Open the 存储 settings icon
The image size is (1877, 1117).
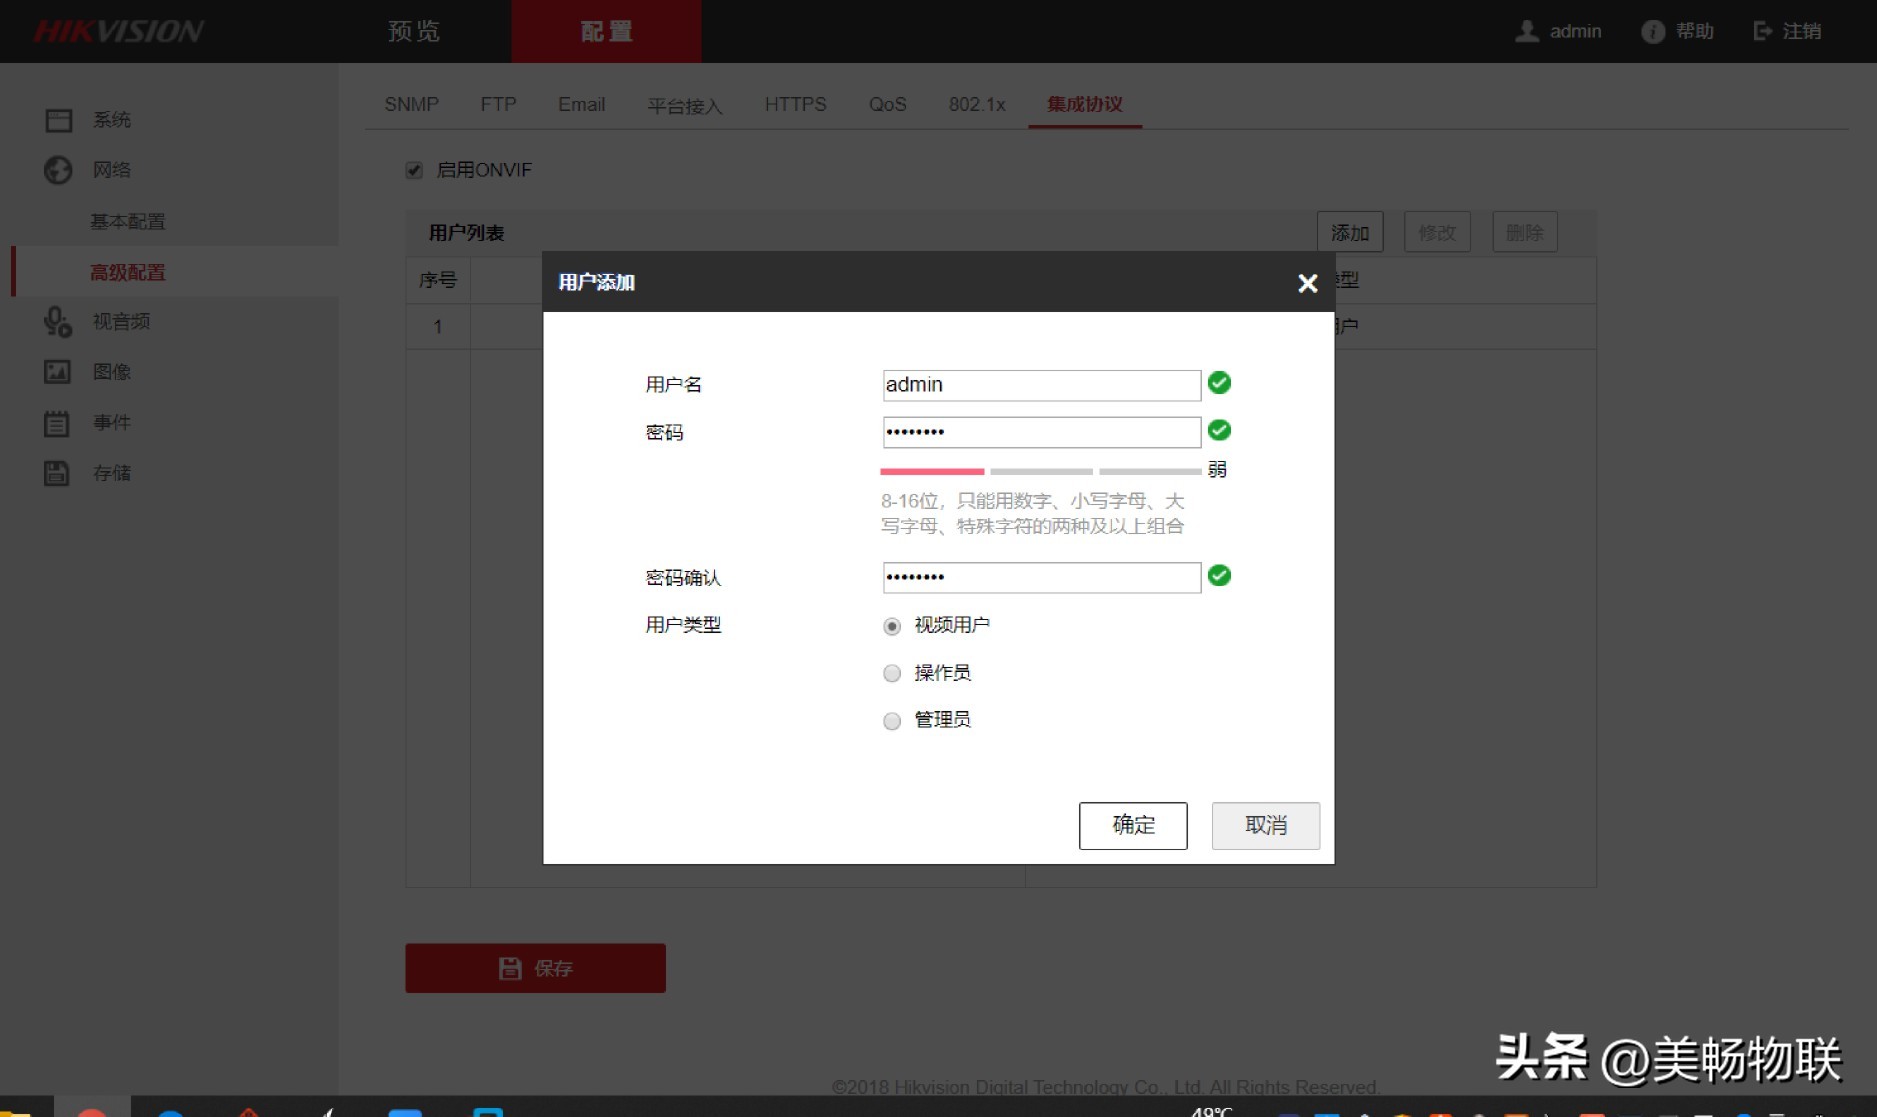[58, 472]
